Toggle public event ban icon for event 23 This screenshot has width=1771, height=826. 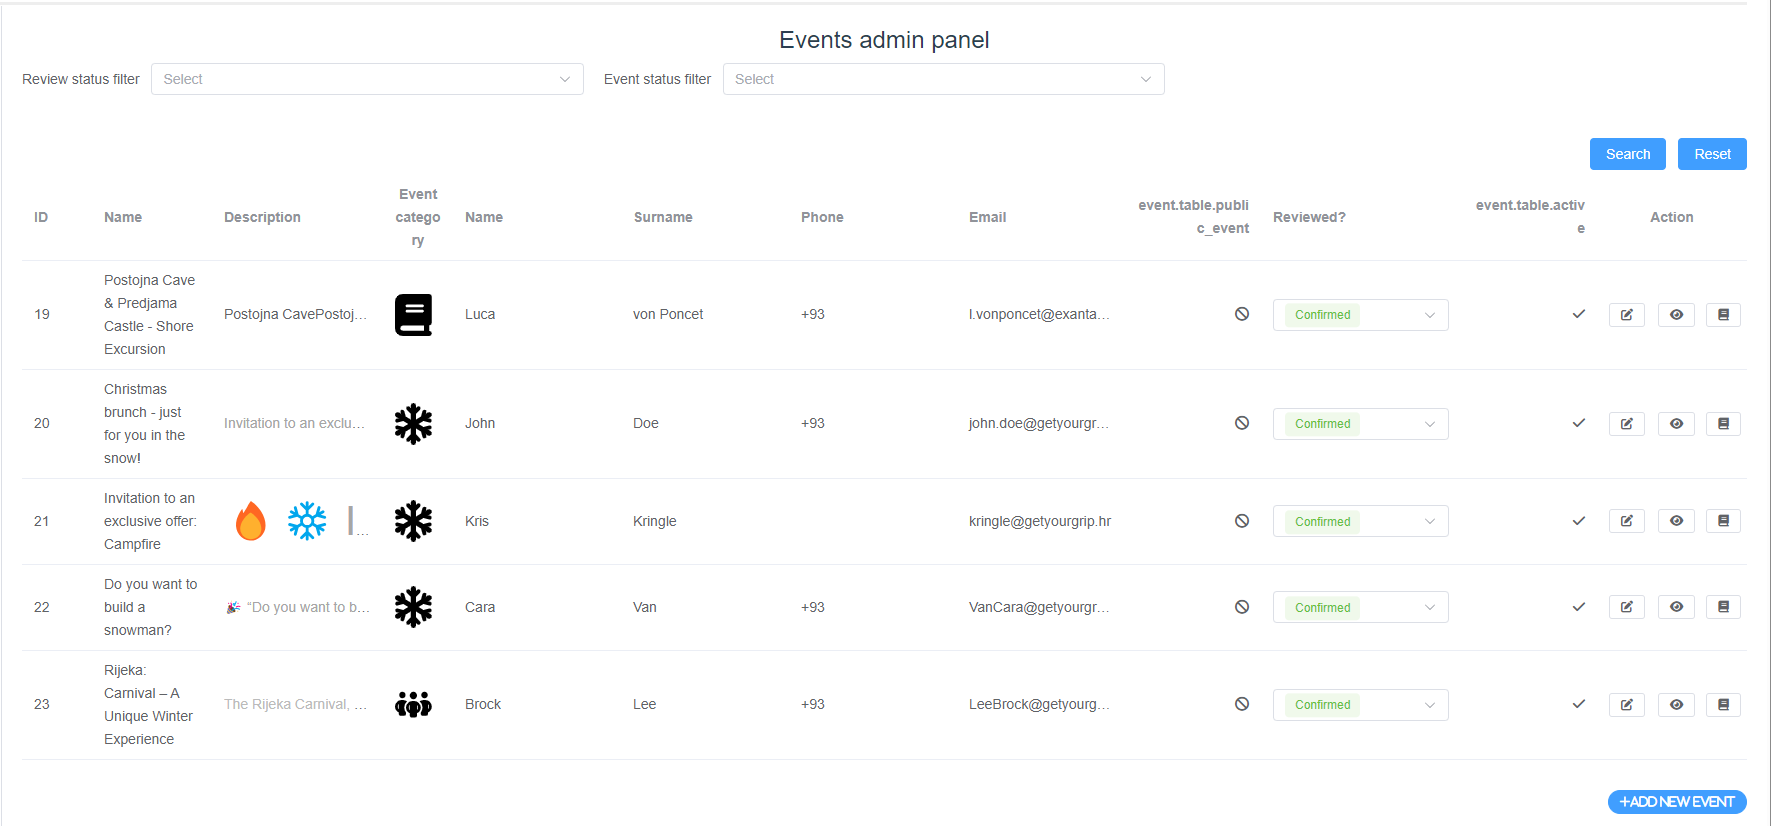pyautogui.click(x=1241, y=704)
